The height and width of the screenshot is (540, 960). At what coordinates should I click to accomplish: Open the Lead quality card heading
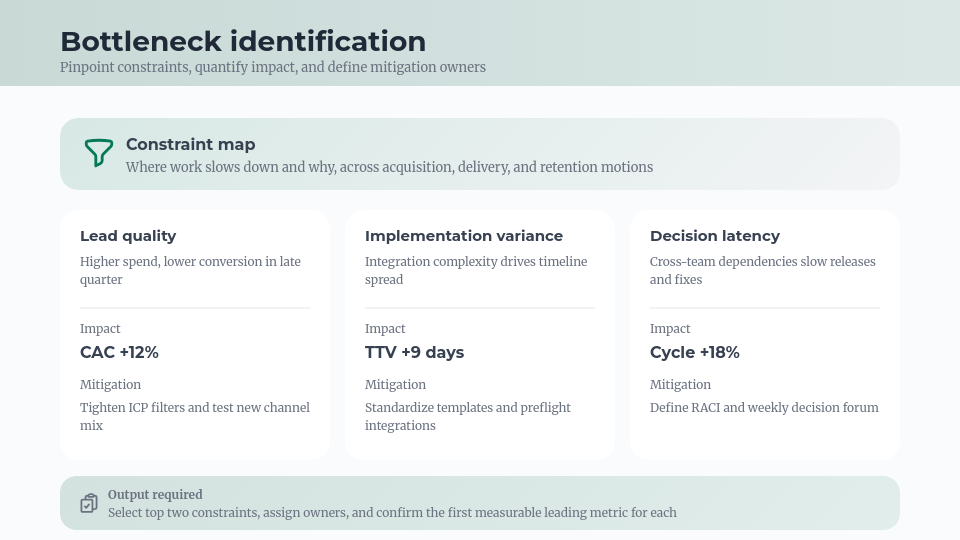pos(128,236)
